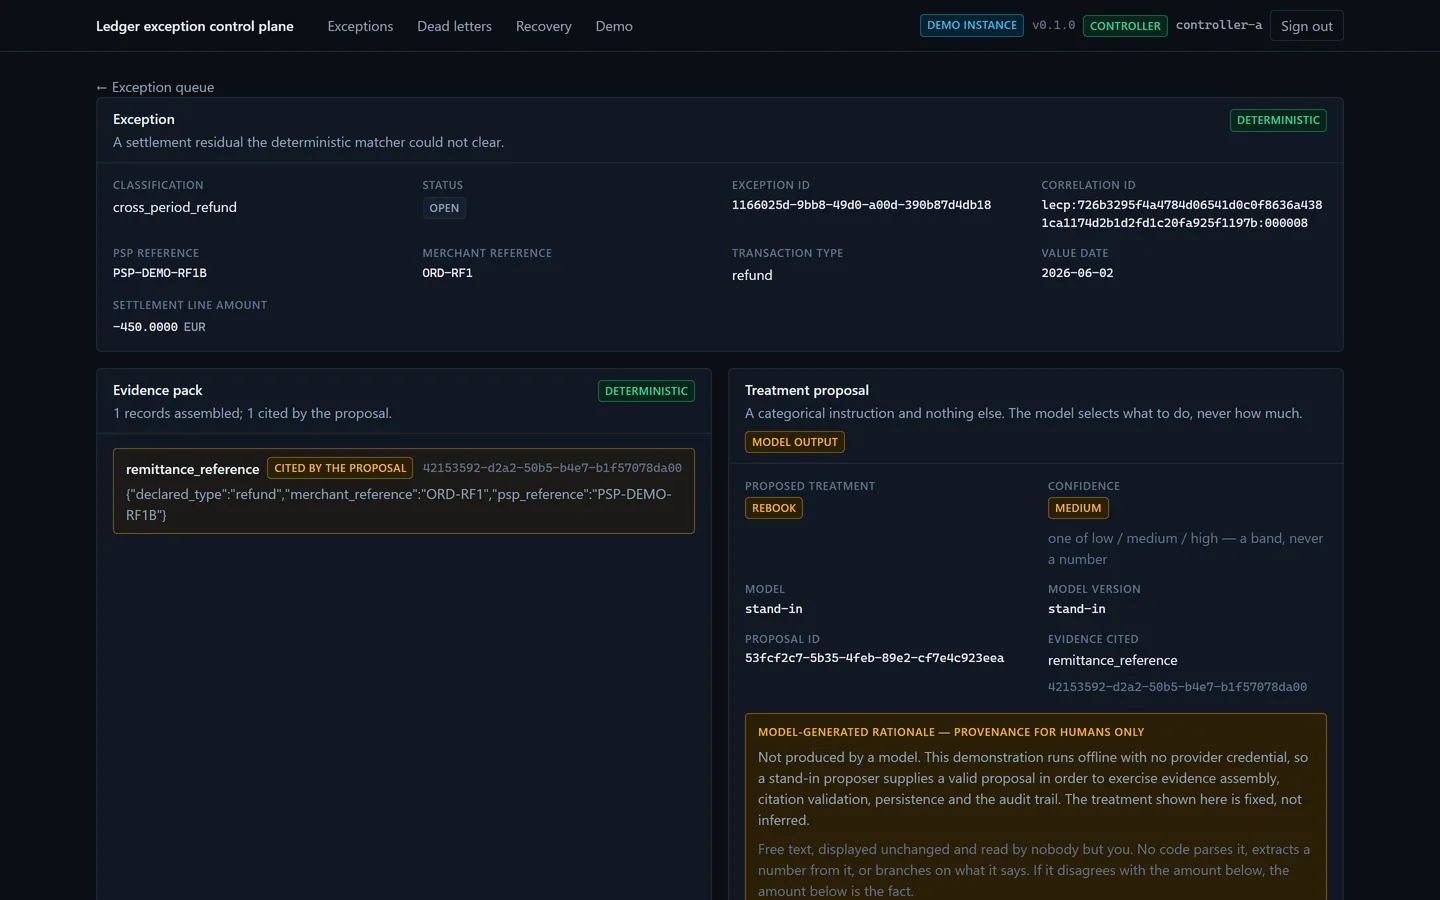Click PSP reference PSP-DEMO-RF1B

coord(160,273)
